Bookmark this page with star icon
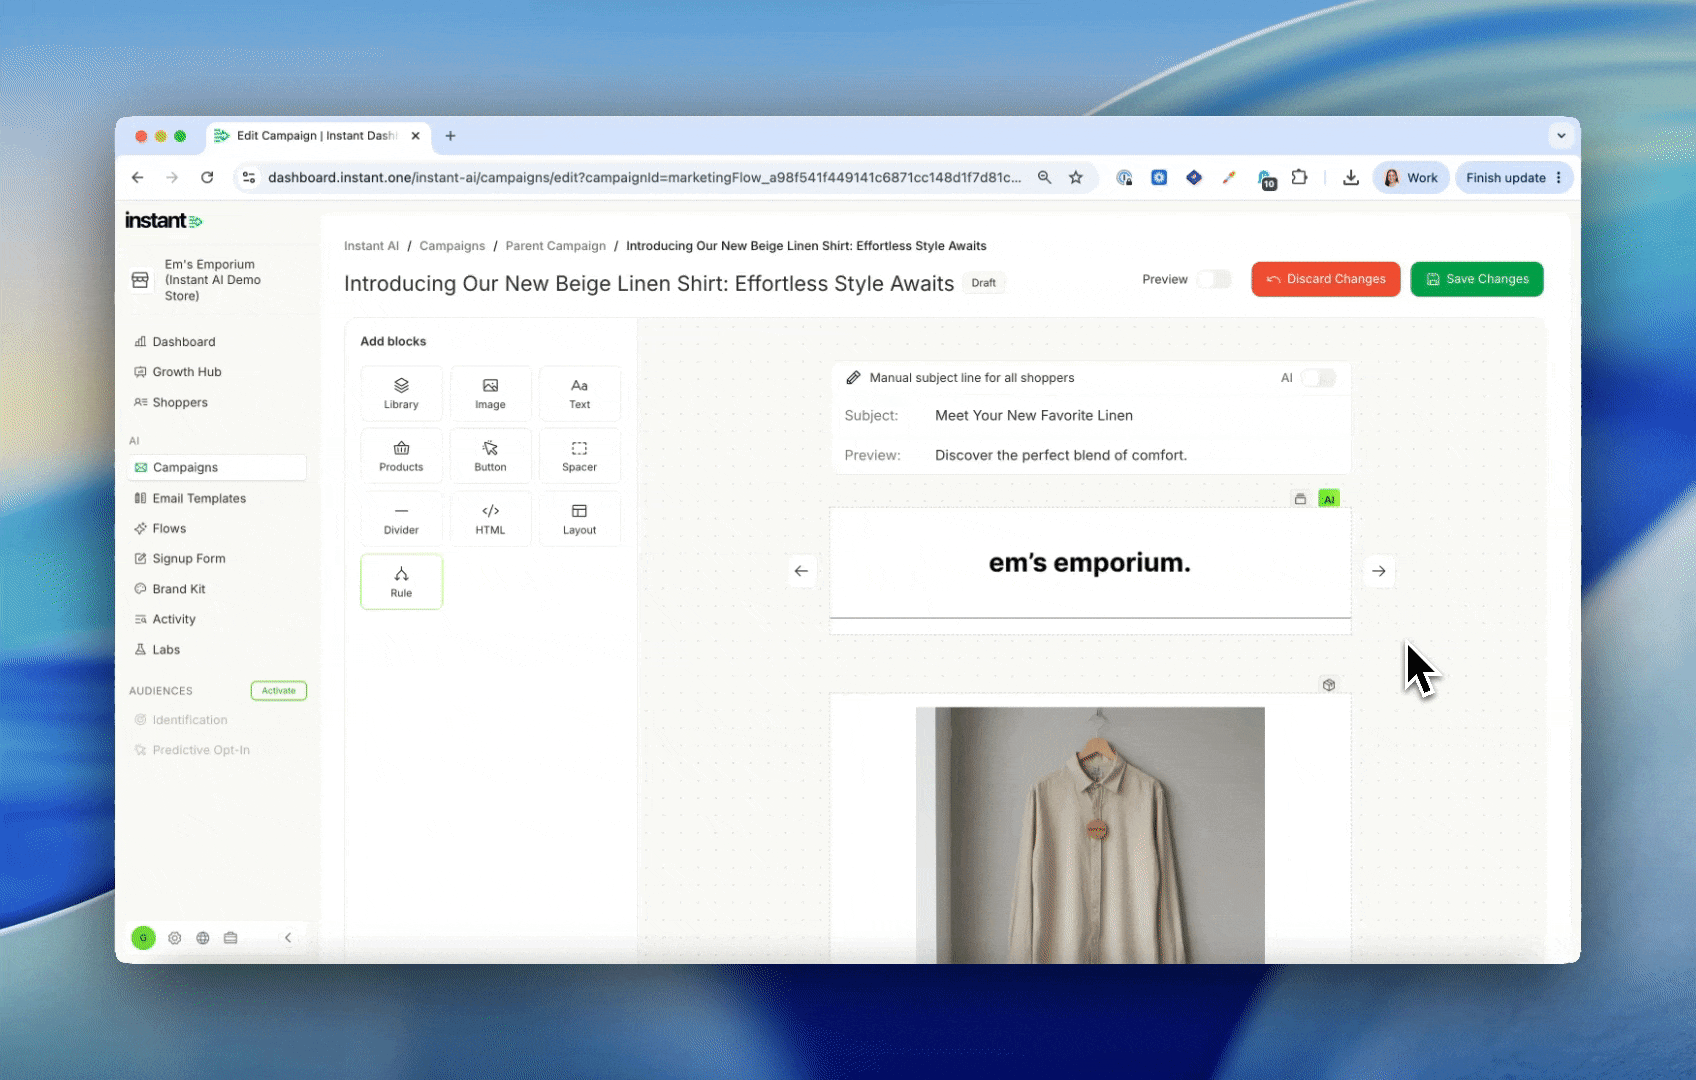The image size is (1696, 1080). tap(1076, 178)
